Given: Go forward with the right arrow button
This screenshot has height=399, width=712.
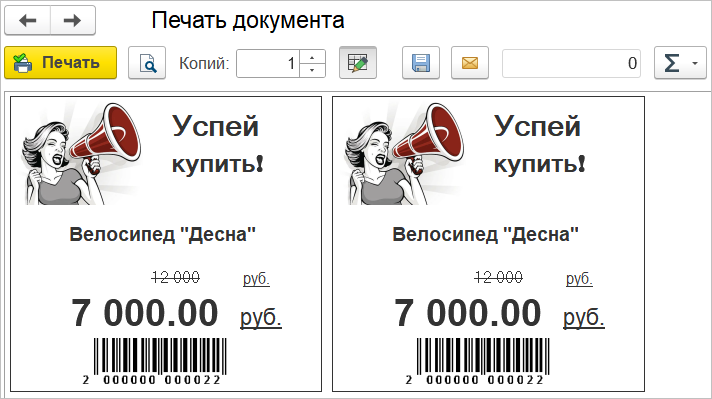Looking at the screenshot, I should point(73,20).
